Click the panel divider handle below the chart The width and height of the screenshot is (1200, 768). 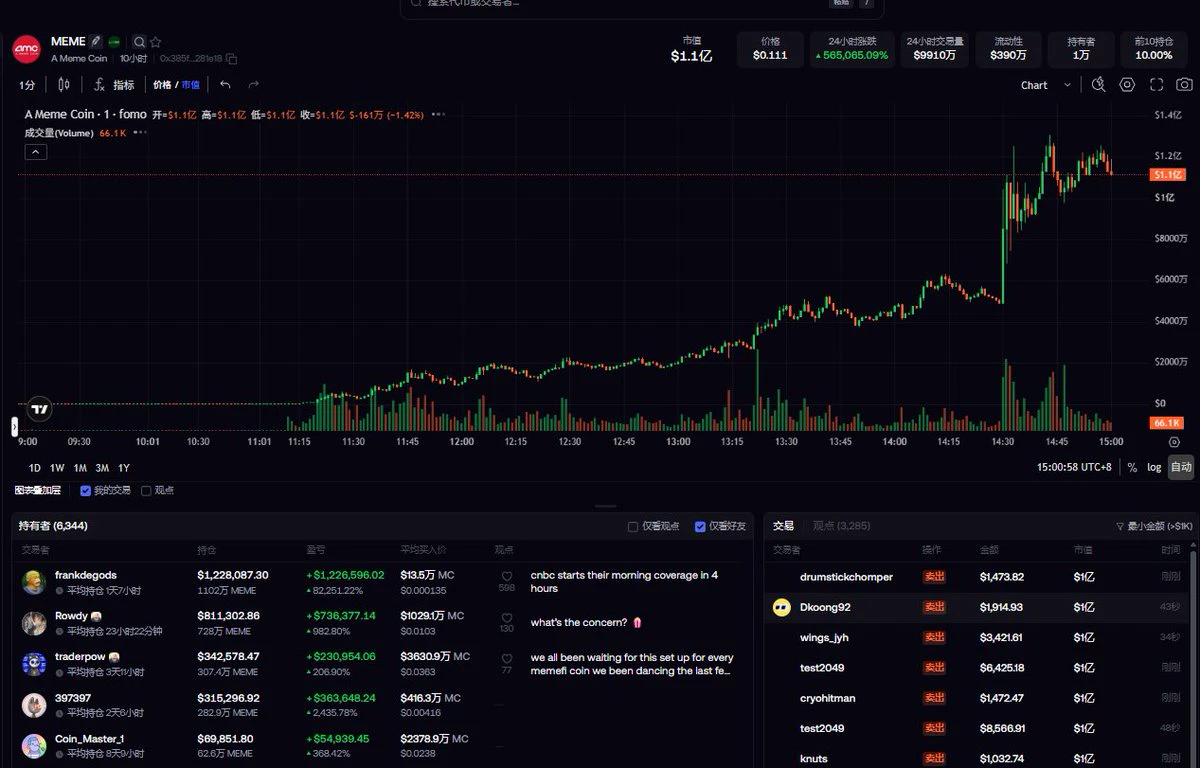point(606,506)
